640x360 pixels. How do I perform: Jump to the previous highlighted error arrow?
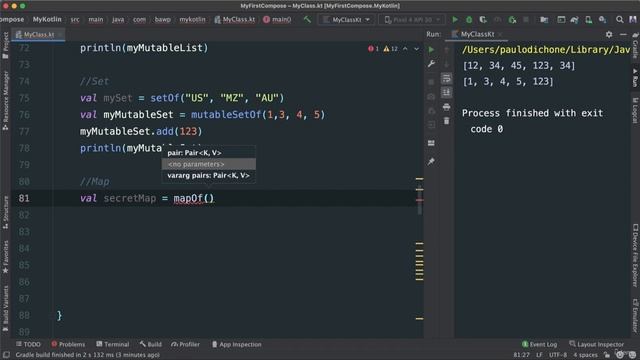[x=405, y=49]
